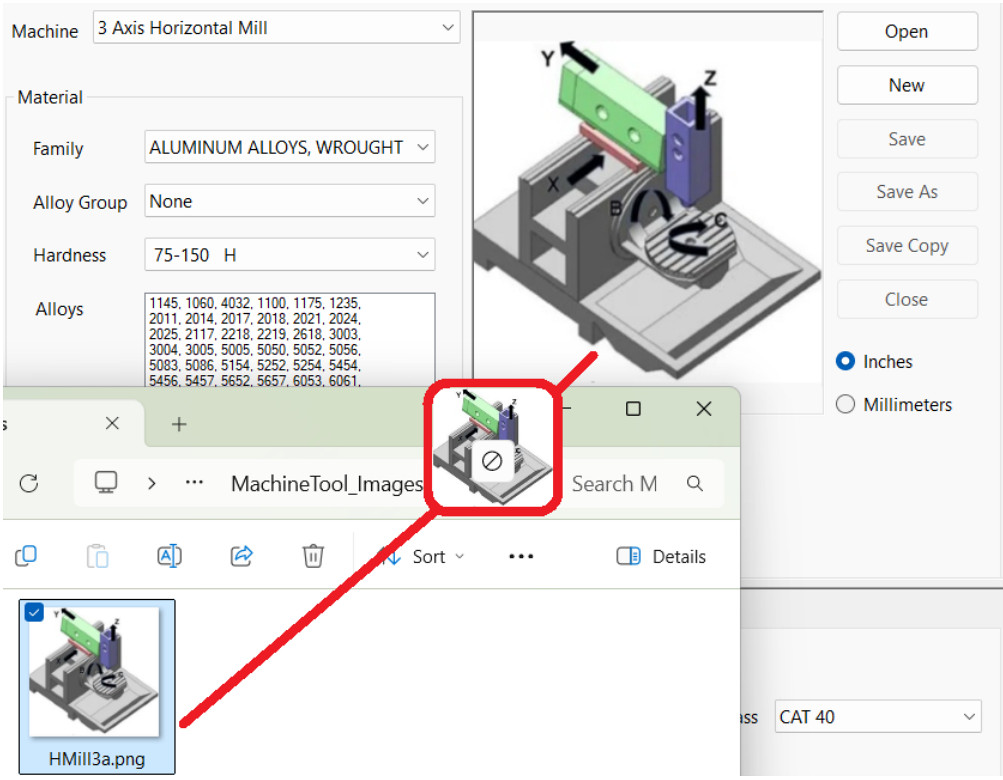Click the MachineTool_Images breadcrumb folder
Screen dimensions: 1003x780
pyautogui.click(x=327, y=484)
